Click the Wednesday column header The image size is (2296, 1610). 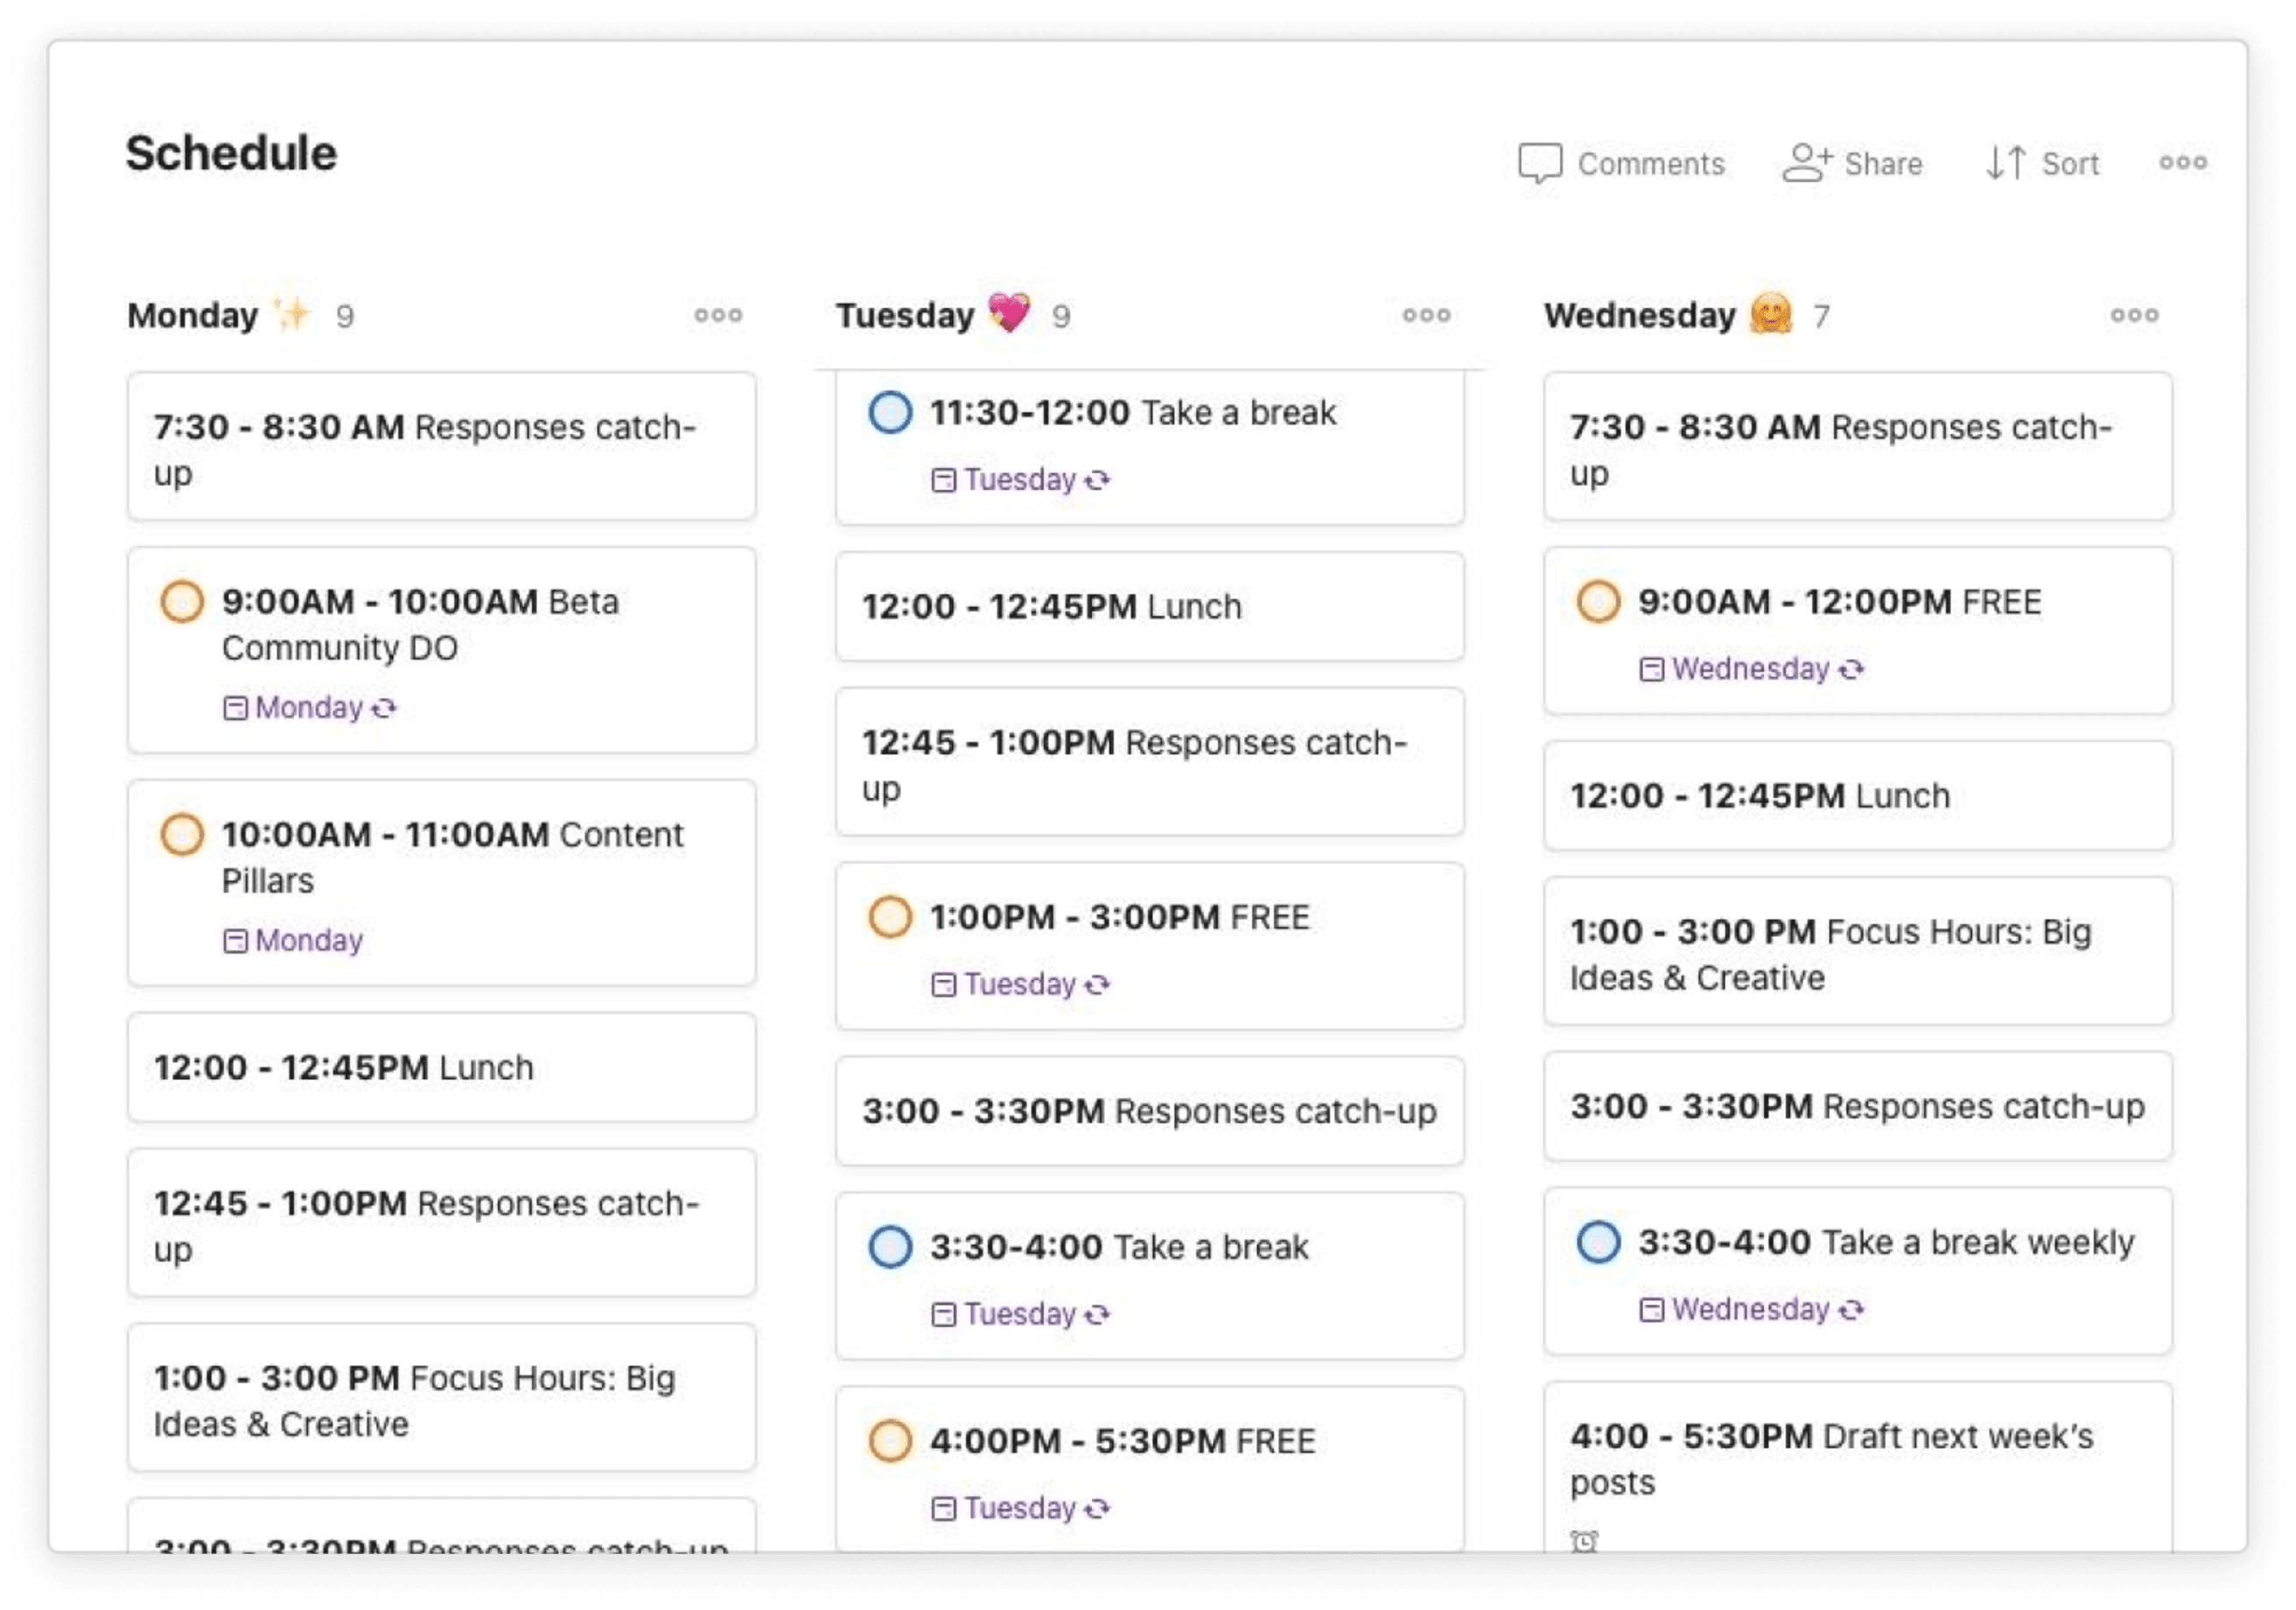(x=1640, y=316)
